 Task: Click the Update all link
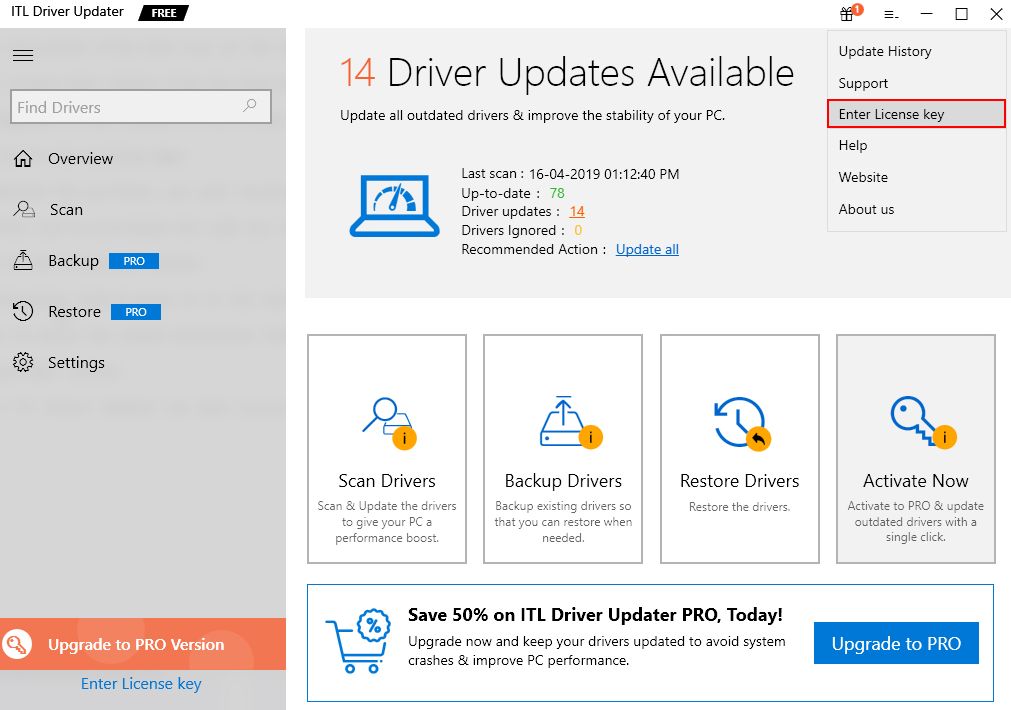point(647,250)
